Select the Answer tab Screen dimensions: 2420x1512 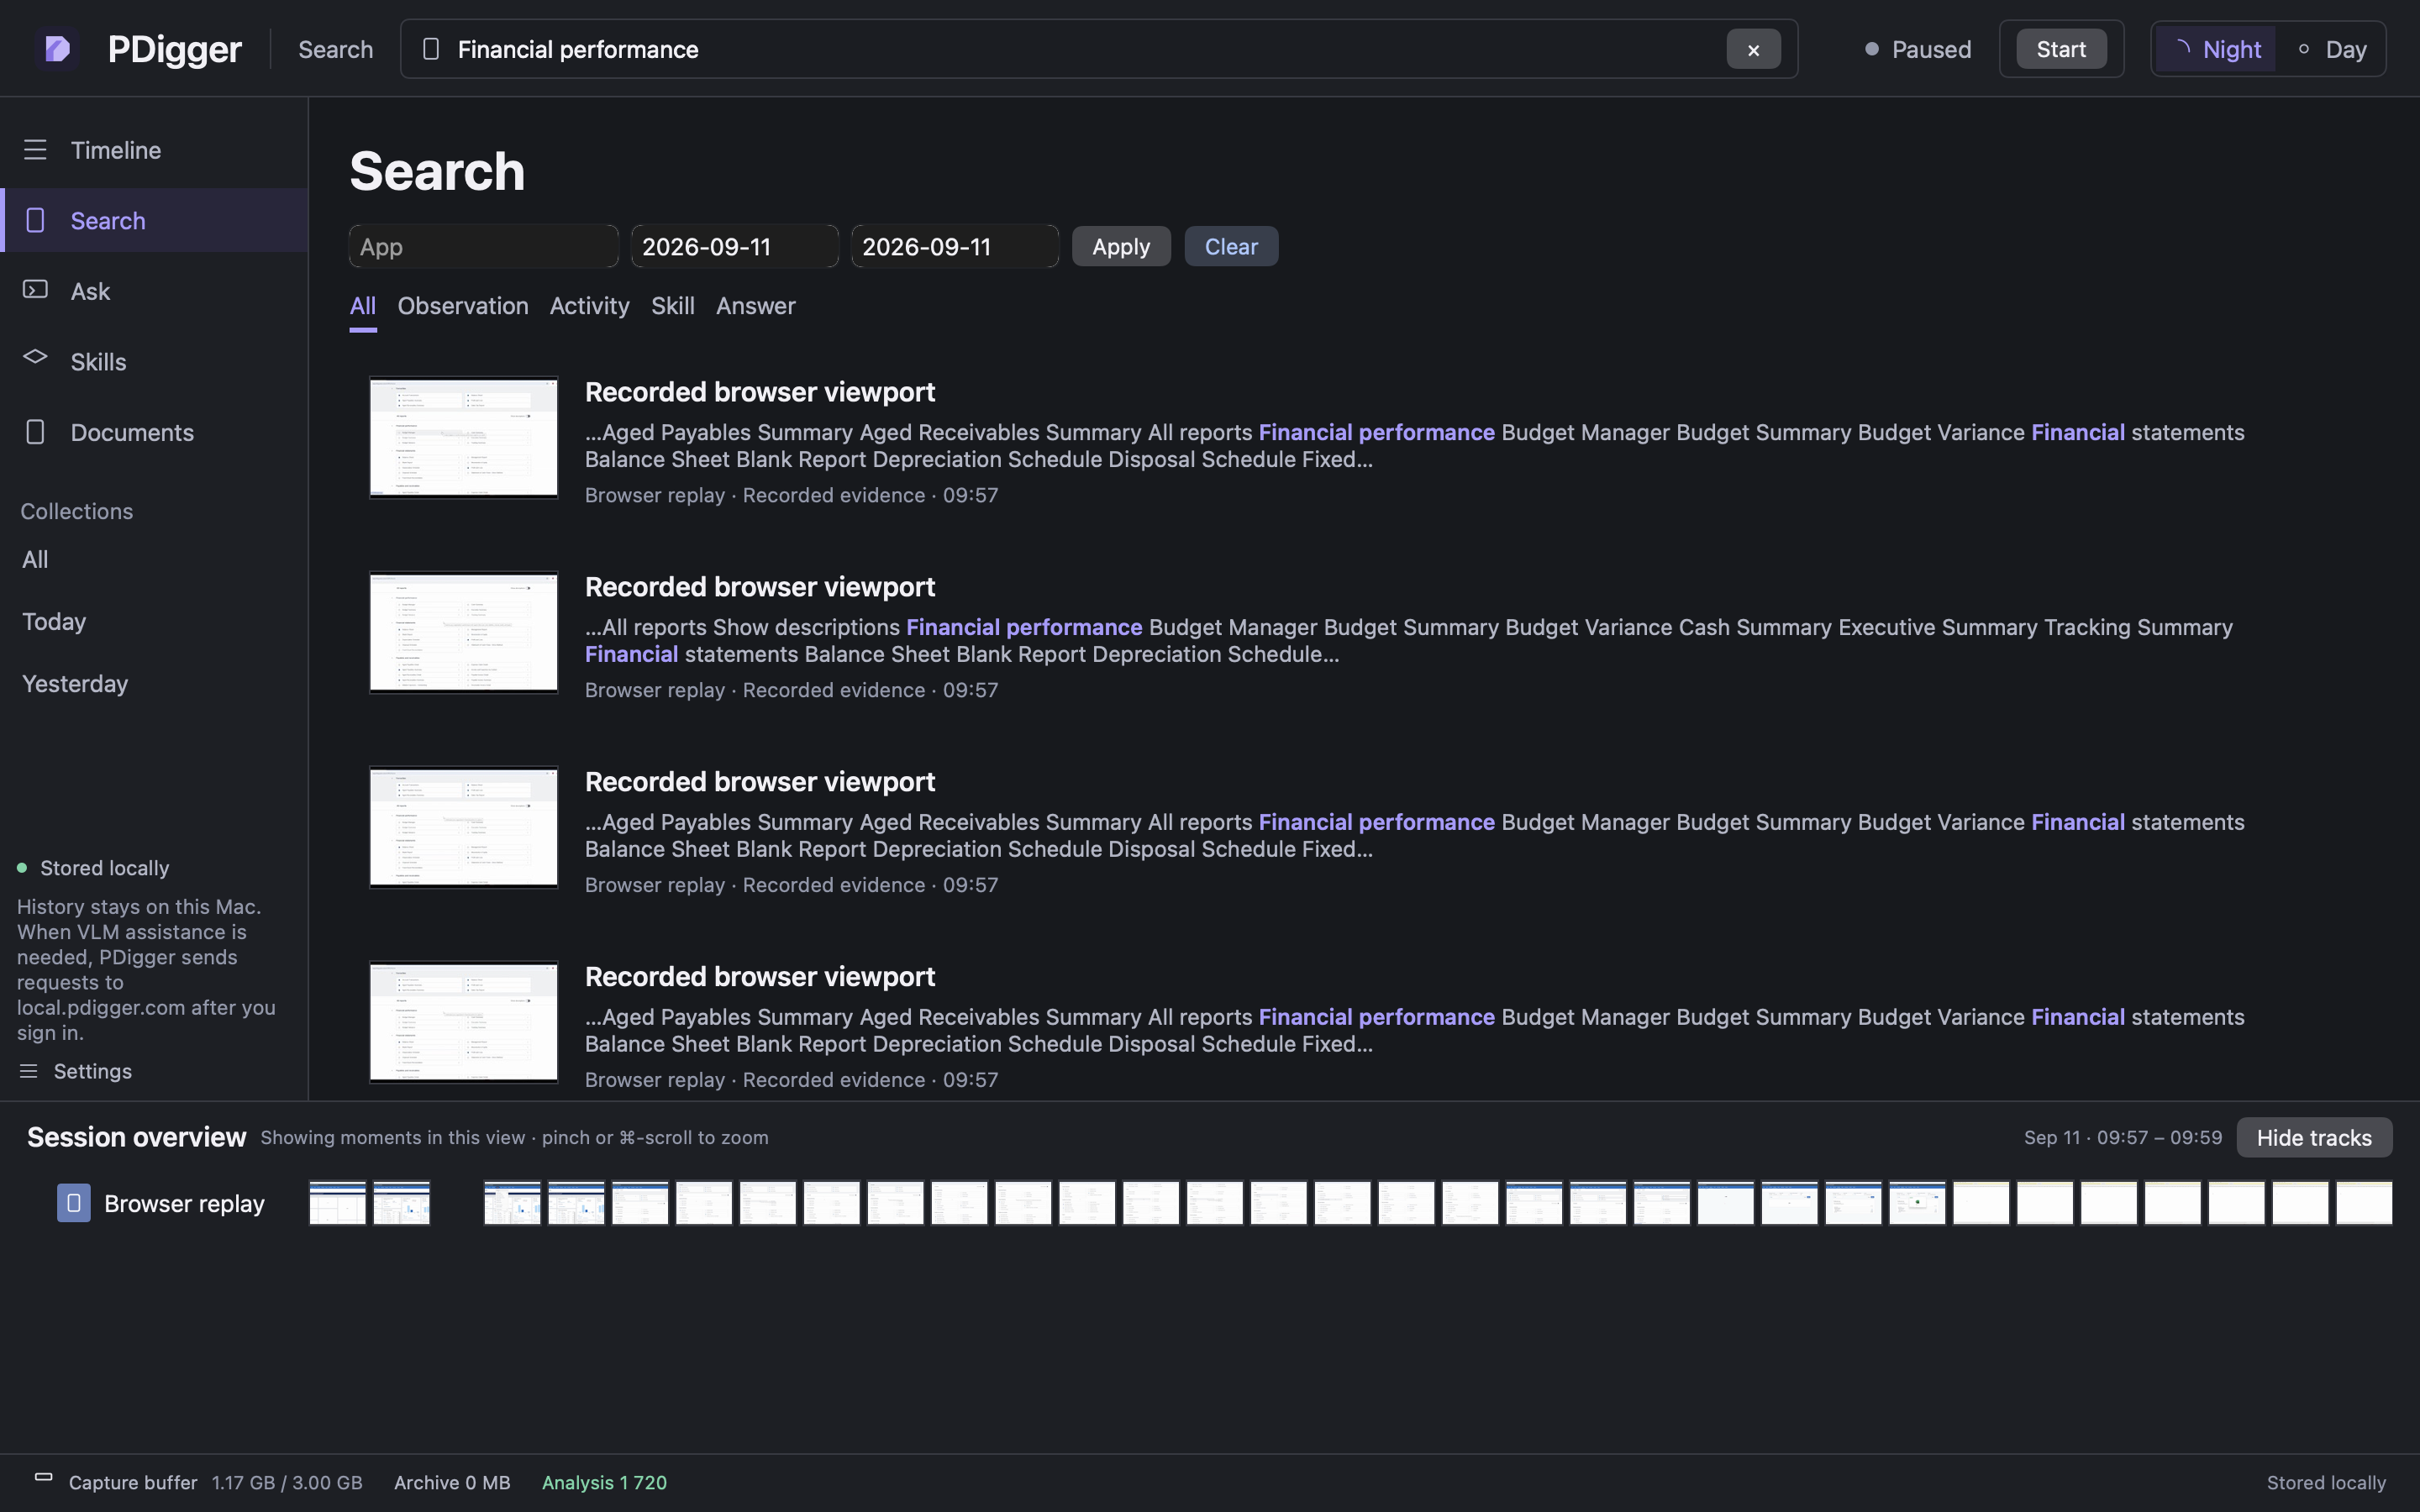pyautogui.click(x=756, y=306)
